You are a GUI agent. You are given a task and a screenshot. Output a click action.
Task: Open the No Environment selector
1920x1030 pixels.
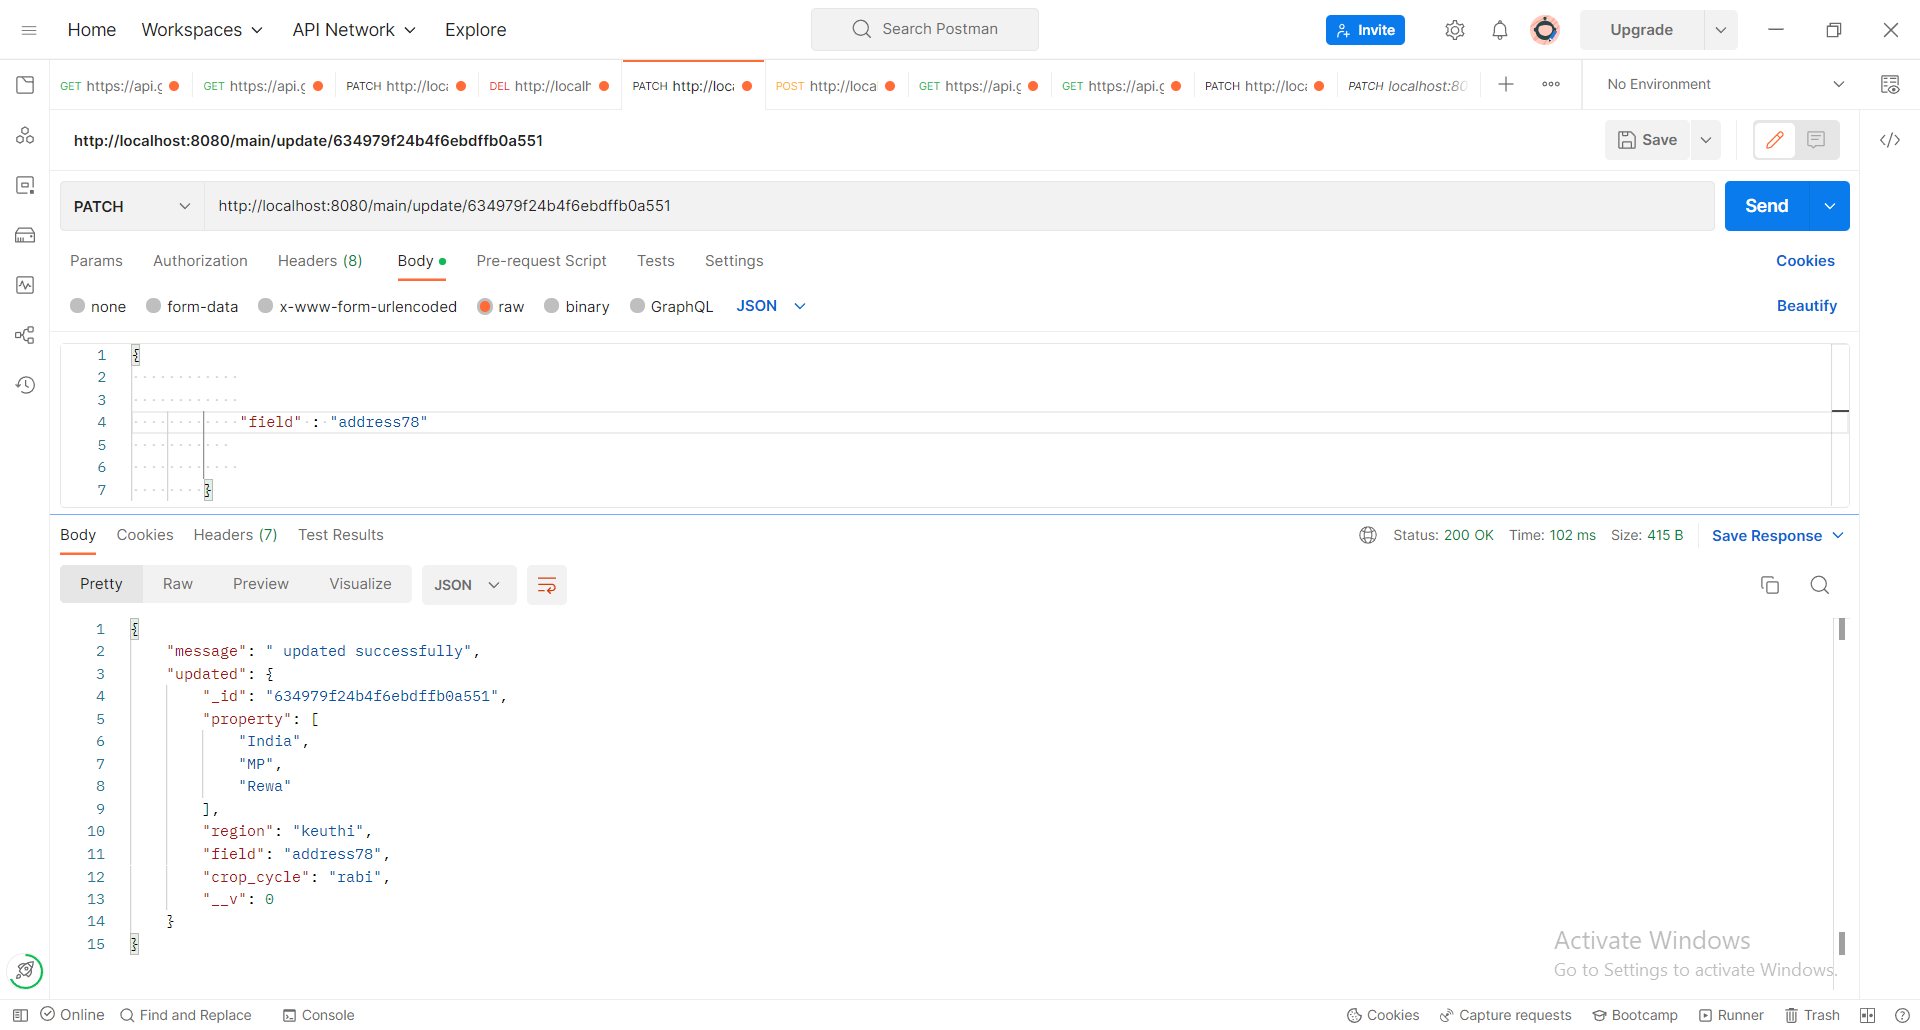pyautogui.click(x=1722, y=84)
